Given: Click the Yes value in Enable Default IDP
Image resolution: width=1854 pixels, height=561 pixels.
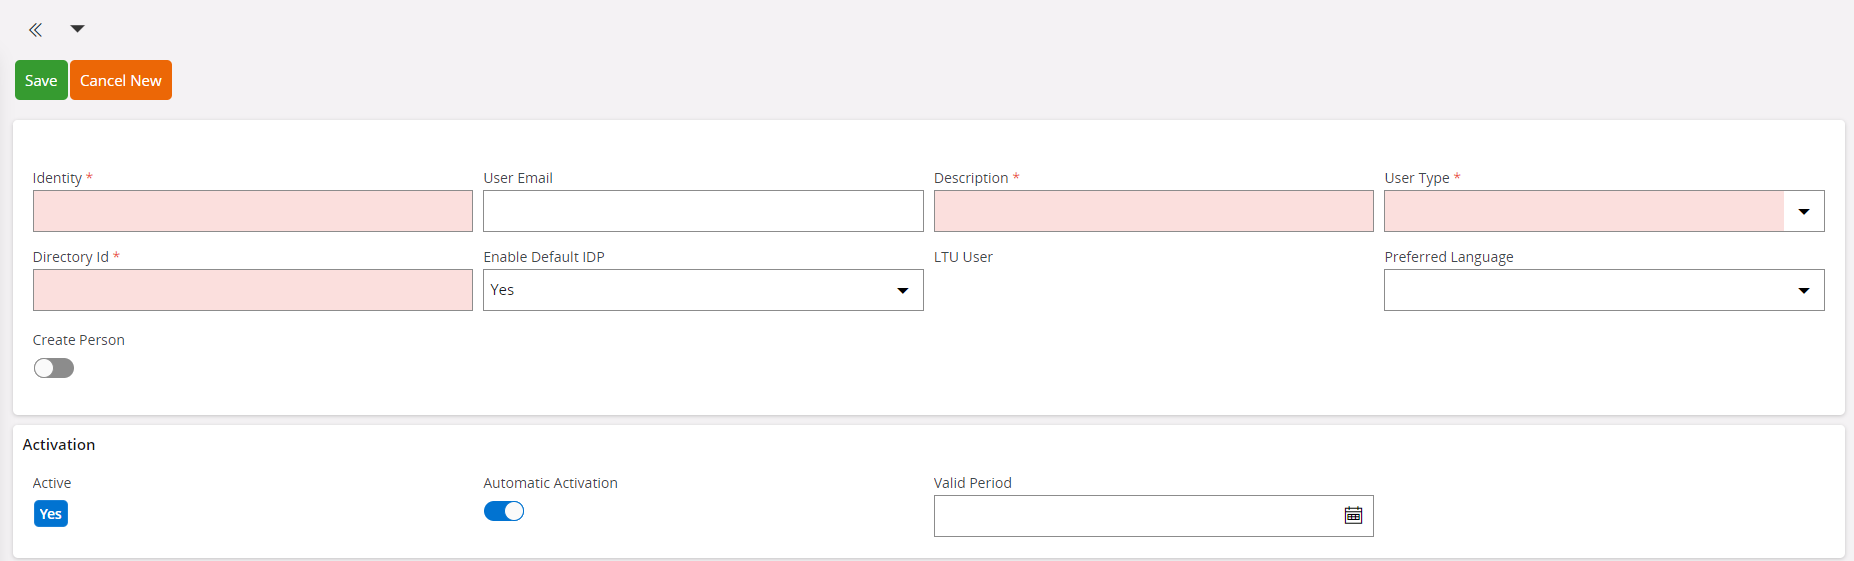Looking at the screenshot, I should click(x=503, y=290).
